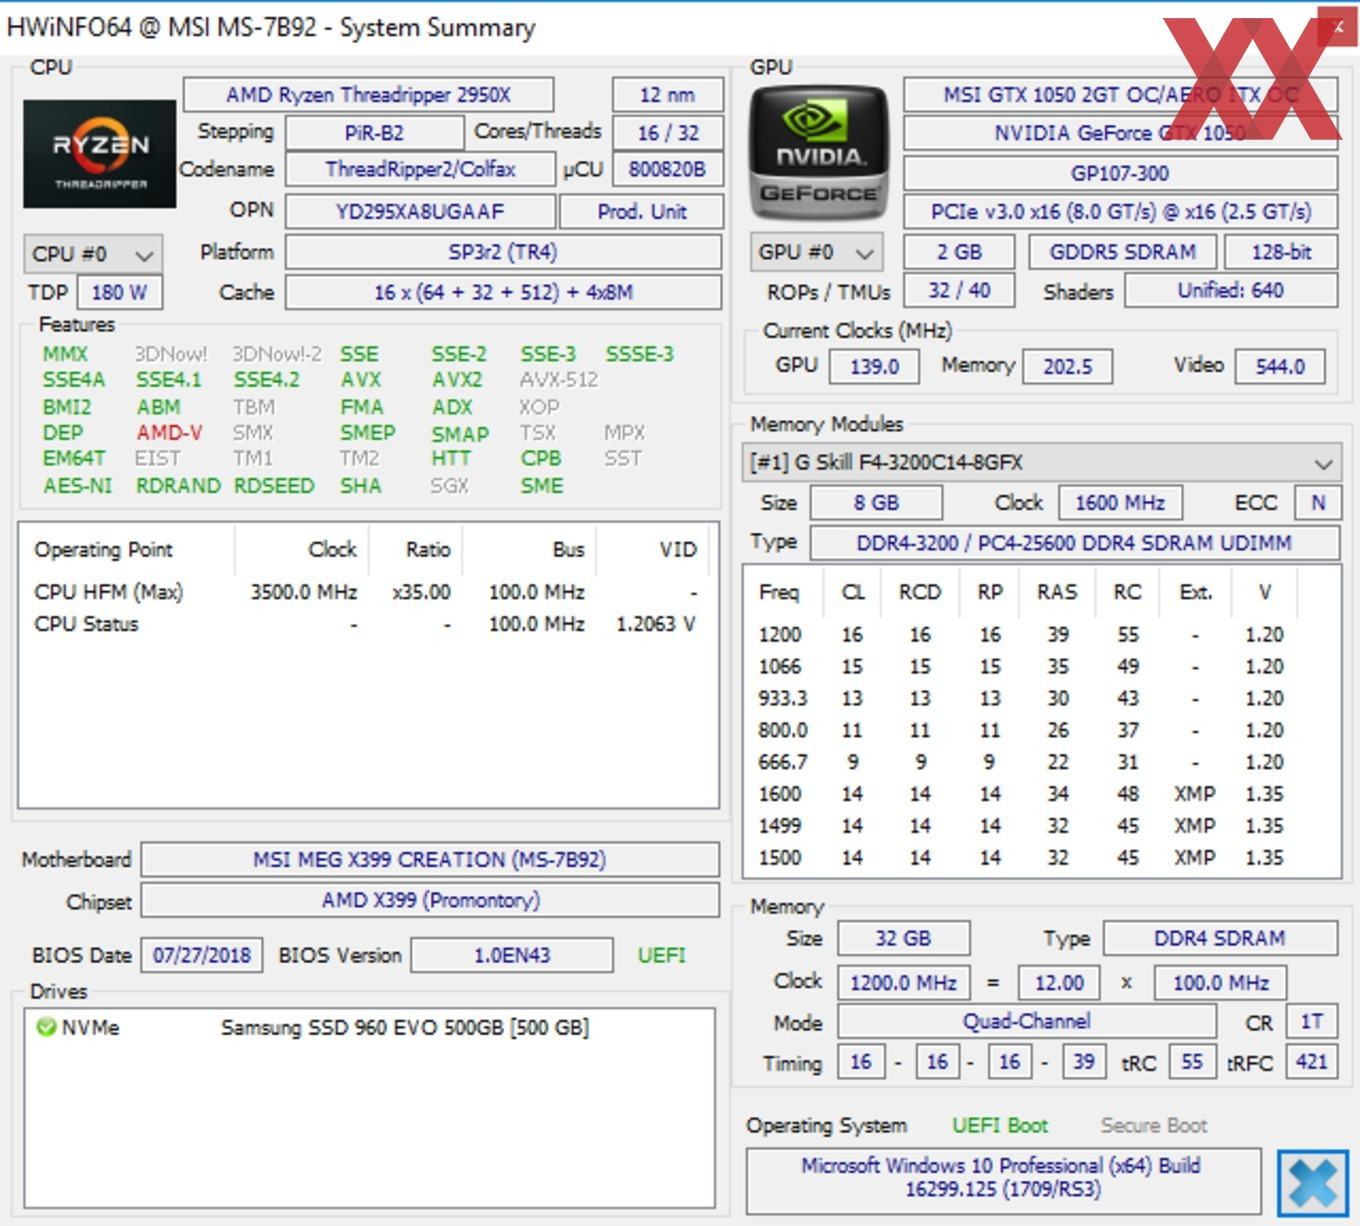Select the CPU Status operating point row
The height and width of the screenshot is (1226, 1360).
(x=366, y=624)
